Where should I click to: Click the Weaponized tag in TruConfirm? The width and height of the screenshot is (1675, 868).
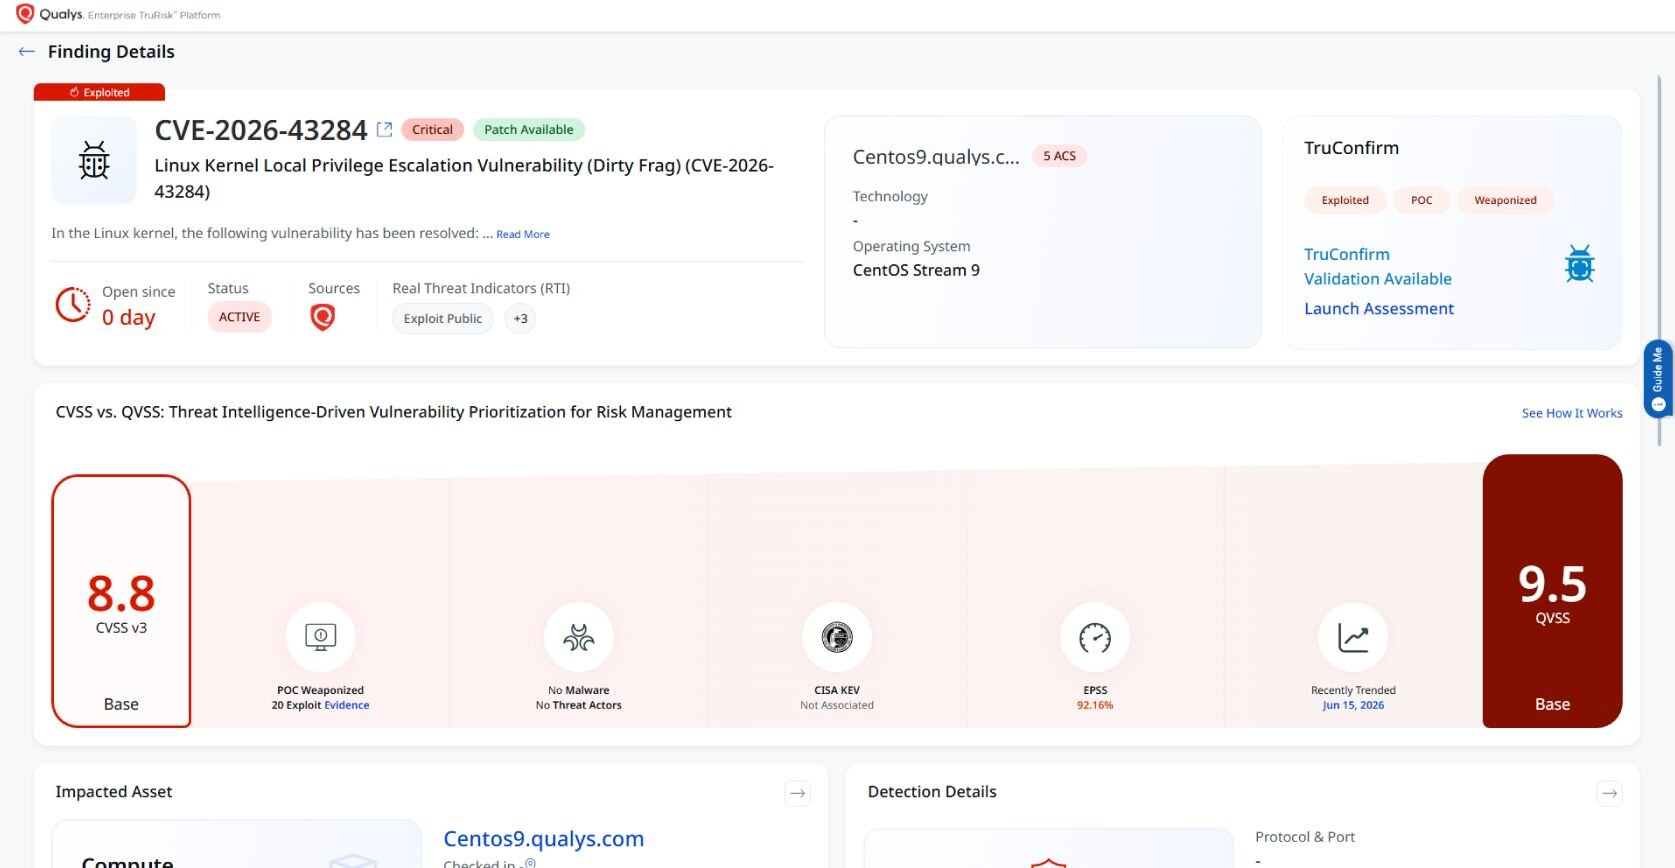point(1505,200)
